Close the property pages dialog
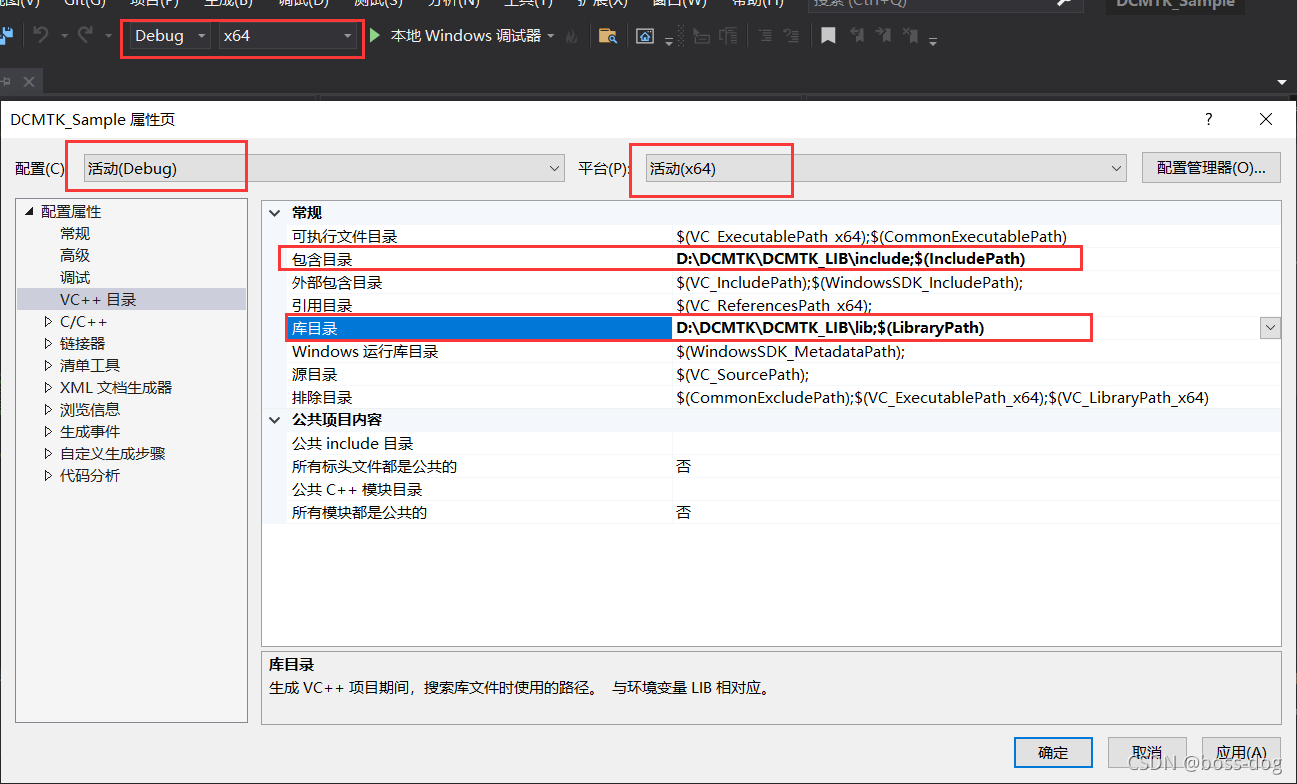Viewport: 1297px width, 784px height. click(x=1266, y=119)
